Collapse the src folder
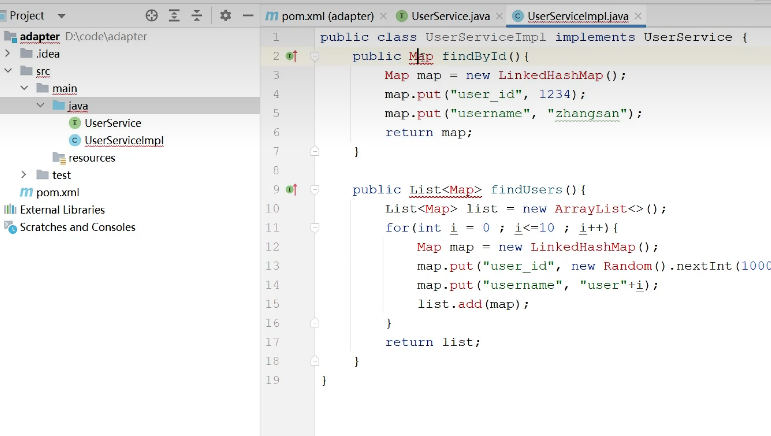Image resolution: width=771 pixels, height=436 pixels. 8,71
